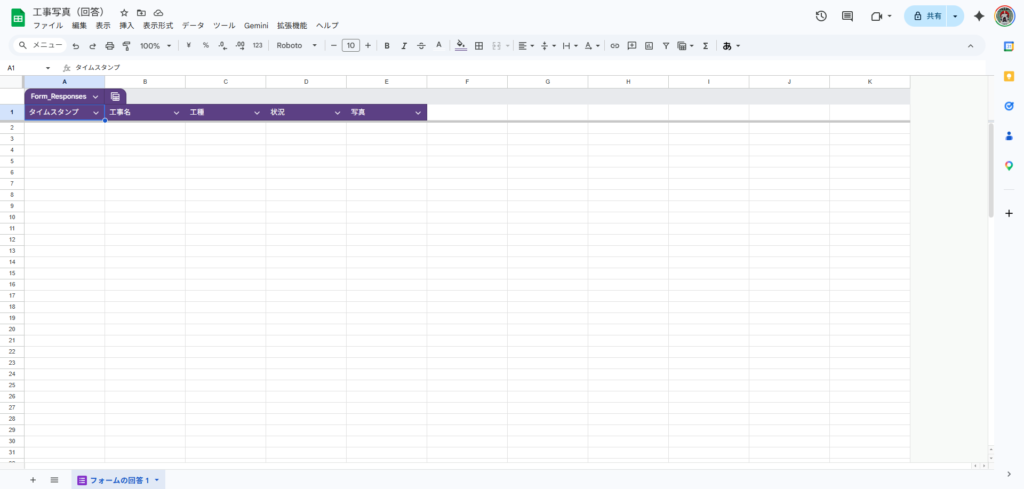Click the add new sheet plus button
The height and width of the screenshot is (489, 1024).
coord(33,480)
